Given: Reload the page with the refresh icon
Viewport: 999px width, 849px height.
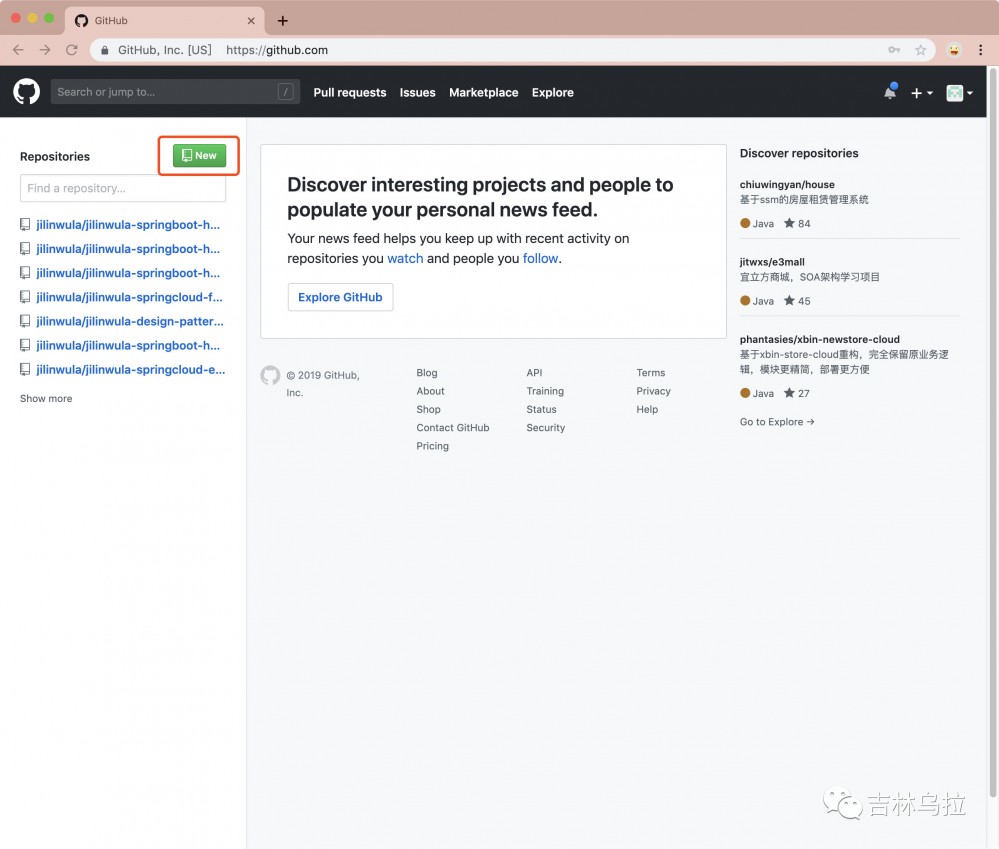Looking at the screenshot, I should point(72,50).
